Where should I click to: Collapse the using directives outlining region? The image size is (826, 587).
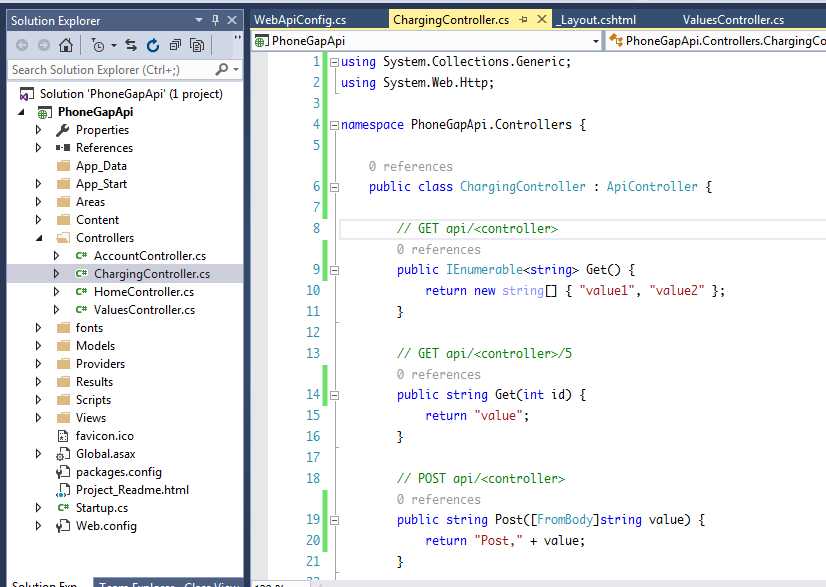tap(334, 62)
